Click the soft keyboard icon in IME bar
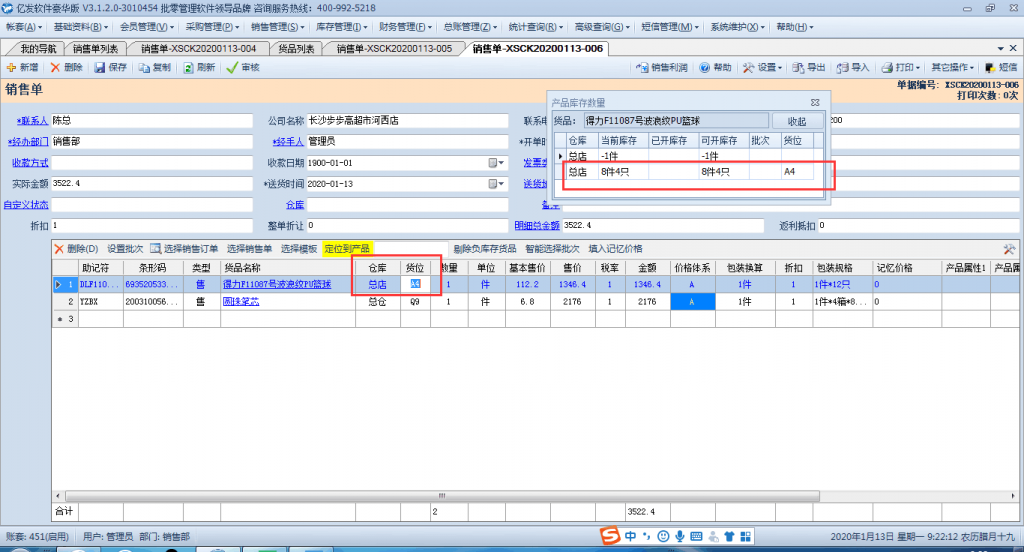Viewport: 1024px width, 552px height. 696,536
